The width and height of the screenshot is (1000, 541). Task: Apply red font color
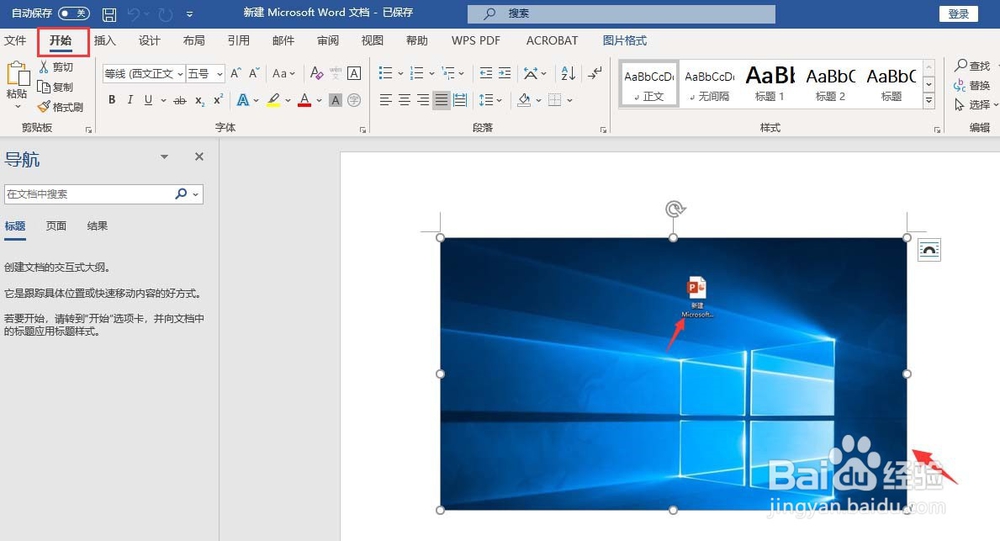click(304, 100)
